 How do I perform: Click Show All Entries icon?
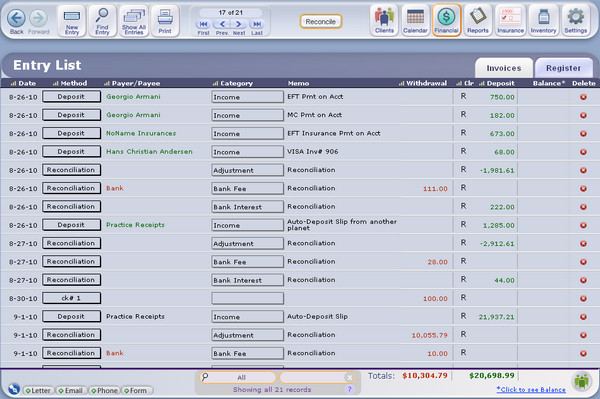click(x=134, y=21)
